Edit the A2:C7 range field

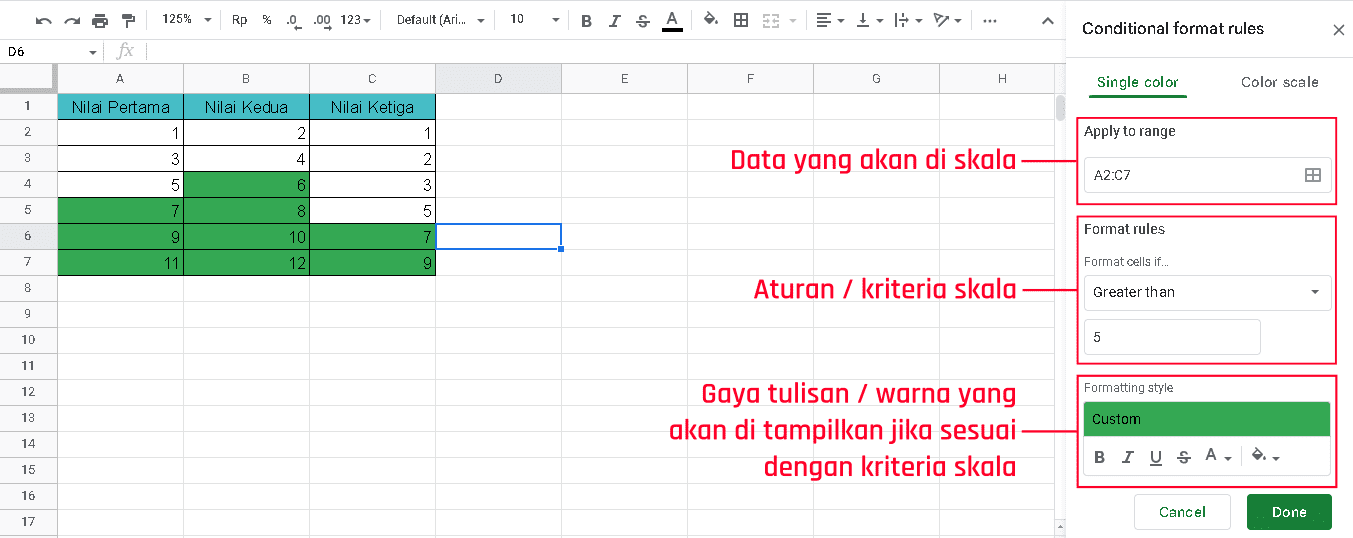pos(1192,175)
